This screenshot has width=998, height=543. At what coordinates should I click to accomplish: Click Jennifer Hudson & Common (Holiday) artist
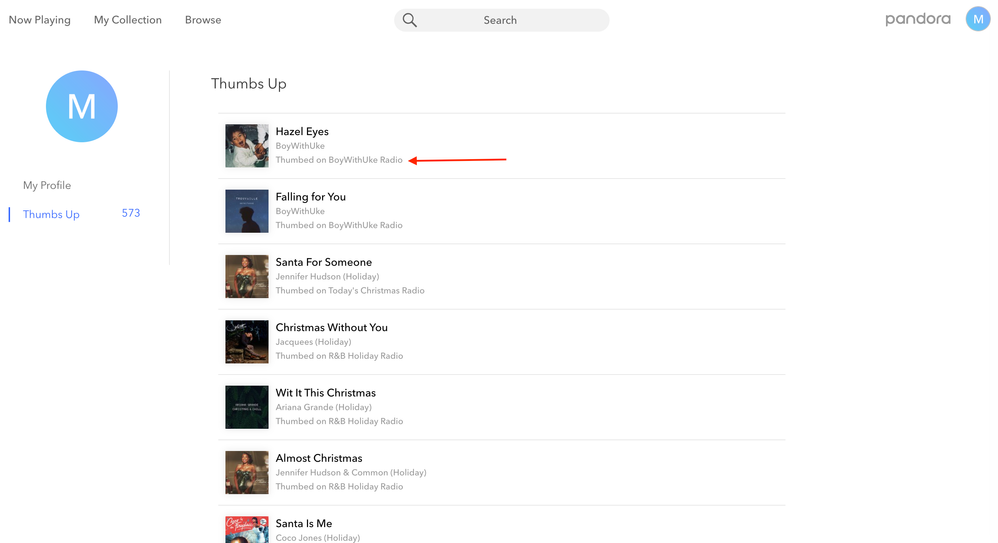click(351, 472)
